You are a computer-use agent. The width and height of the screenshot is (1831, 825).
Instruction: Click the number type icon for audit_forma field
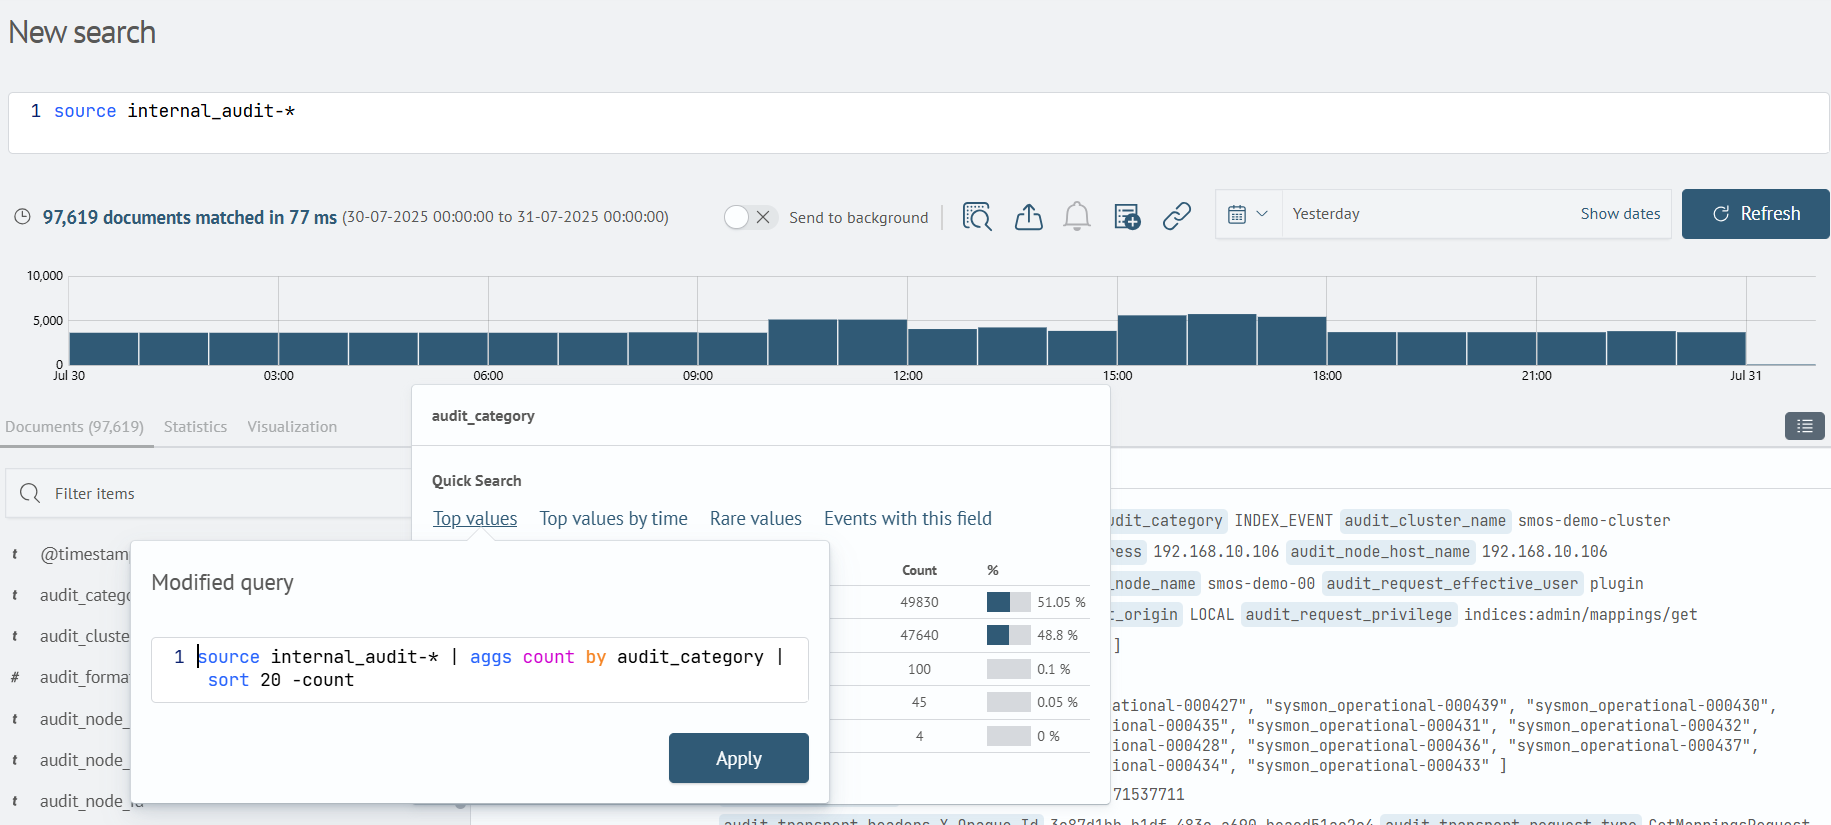(x=15, y=677)
